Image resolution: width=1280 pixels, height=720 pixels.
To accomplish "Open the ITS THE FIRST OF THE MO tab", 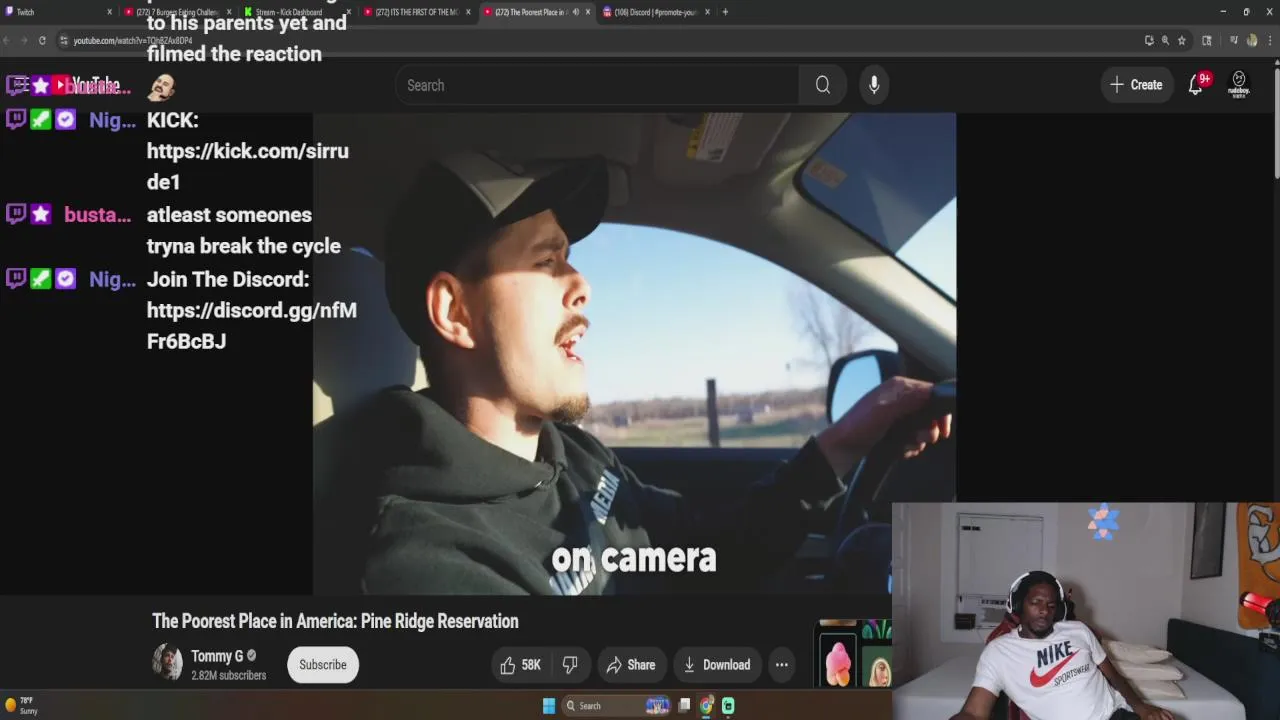I will (x=415, y=12).
